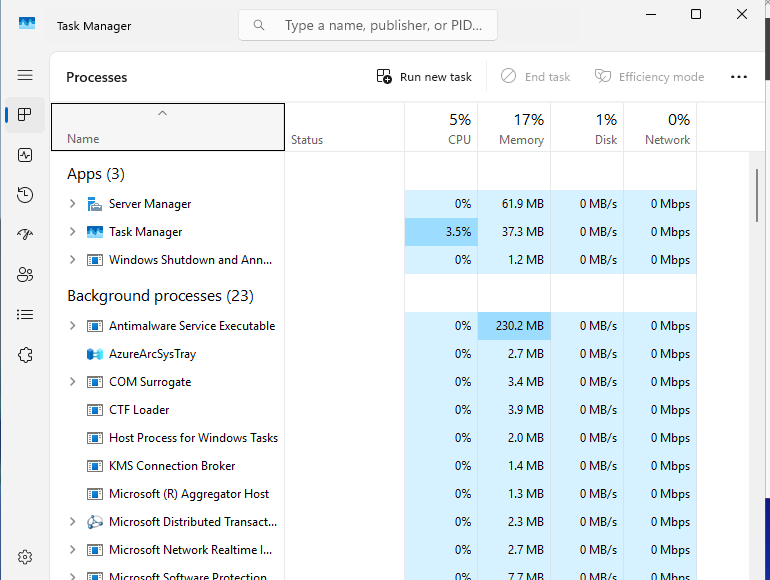770x580 pixels.
Task: Sort by the Network column header
Action: click(660, 127)
